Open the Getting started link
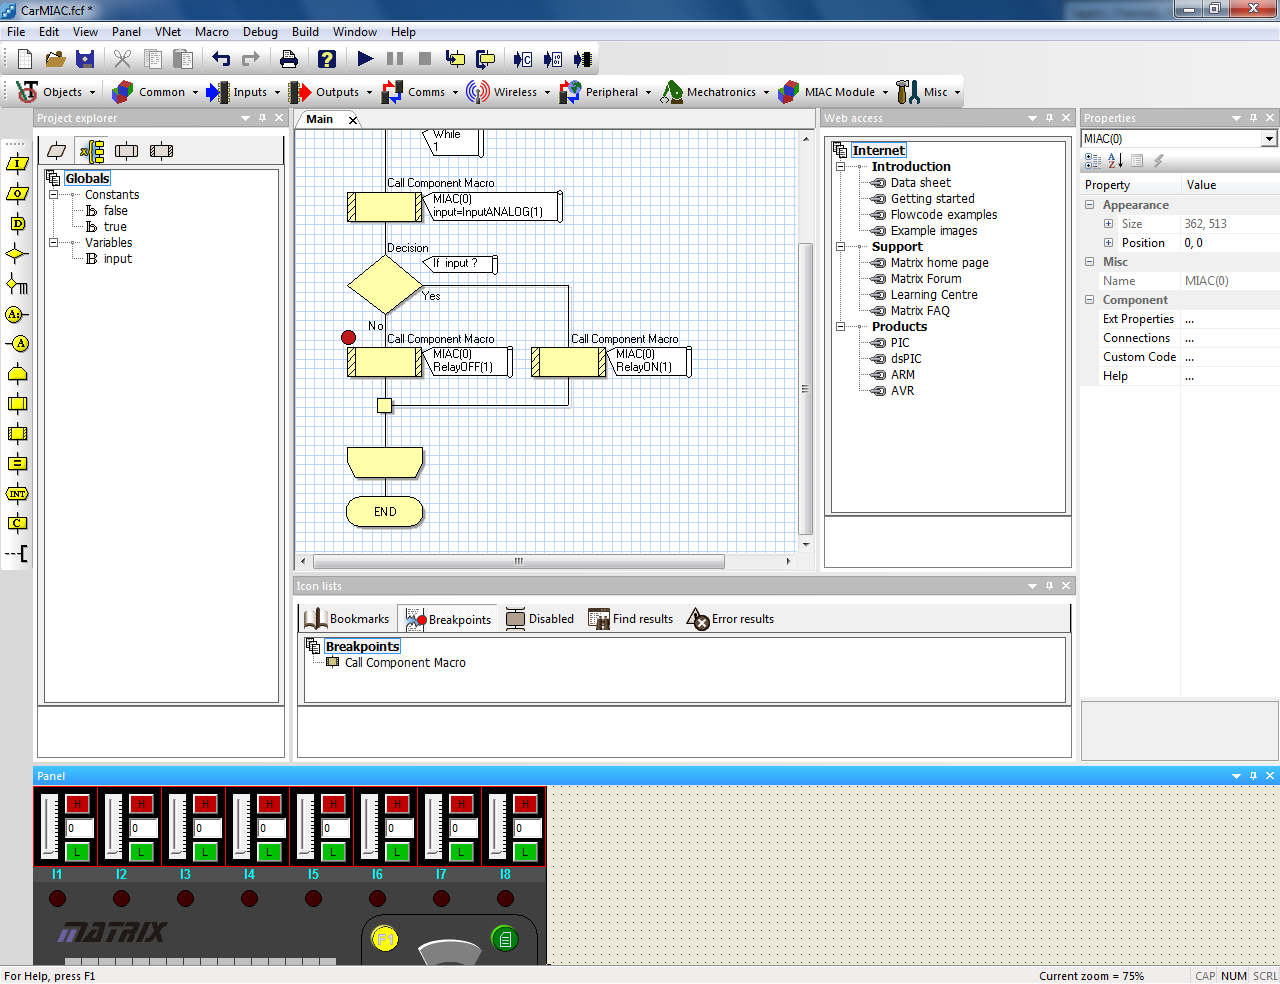Image resolution: width=1280 pixels, height=984 pixels. (x=932, y=199)
